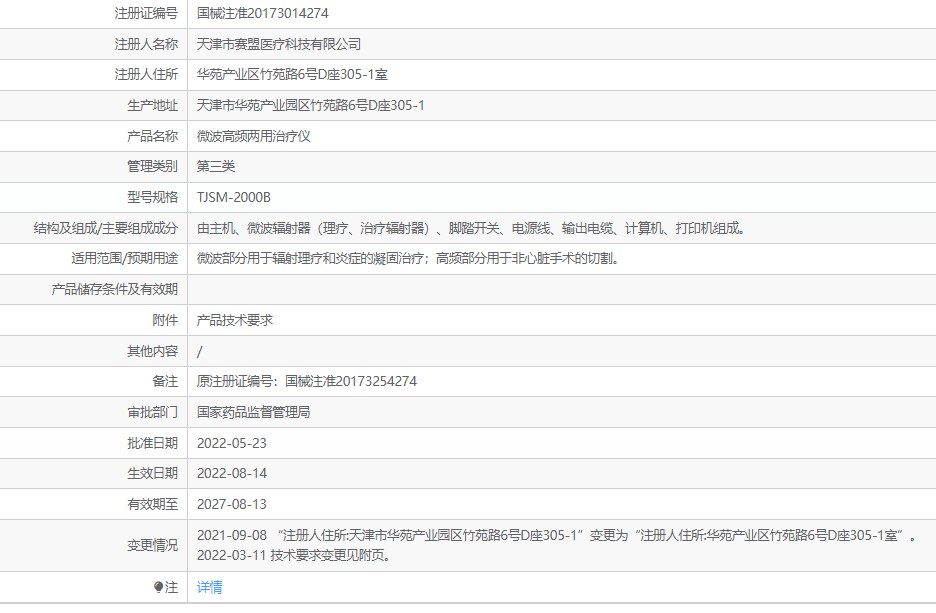Click the 生产地址 label
936x613 pixels.
tap(152, 106)
